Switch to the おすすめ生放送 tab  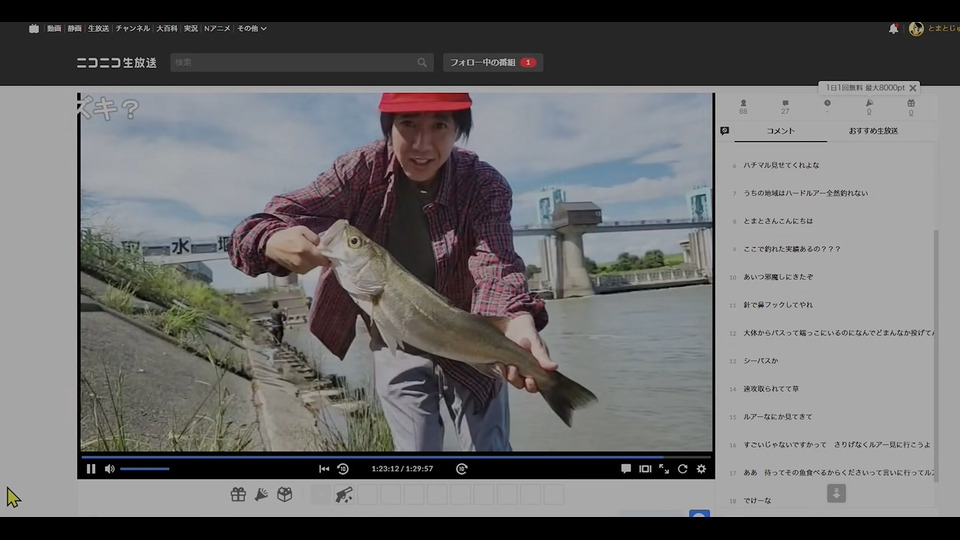873,131
